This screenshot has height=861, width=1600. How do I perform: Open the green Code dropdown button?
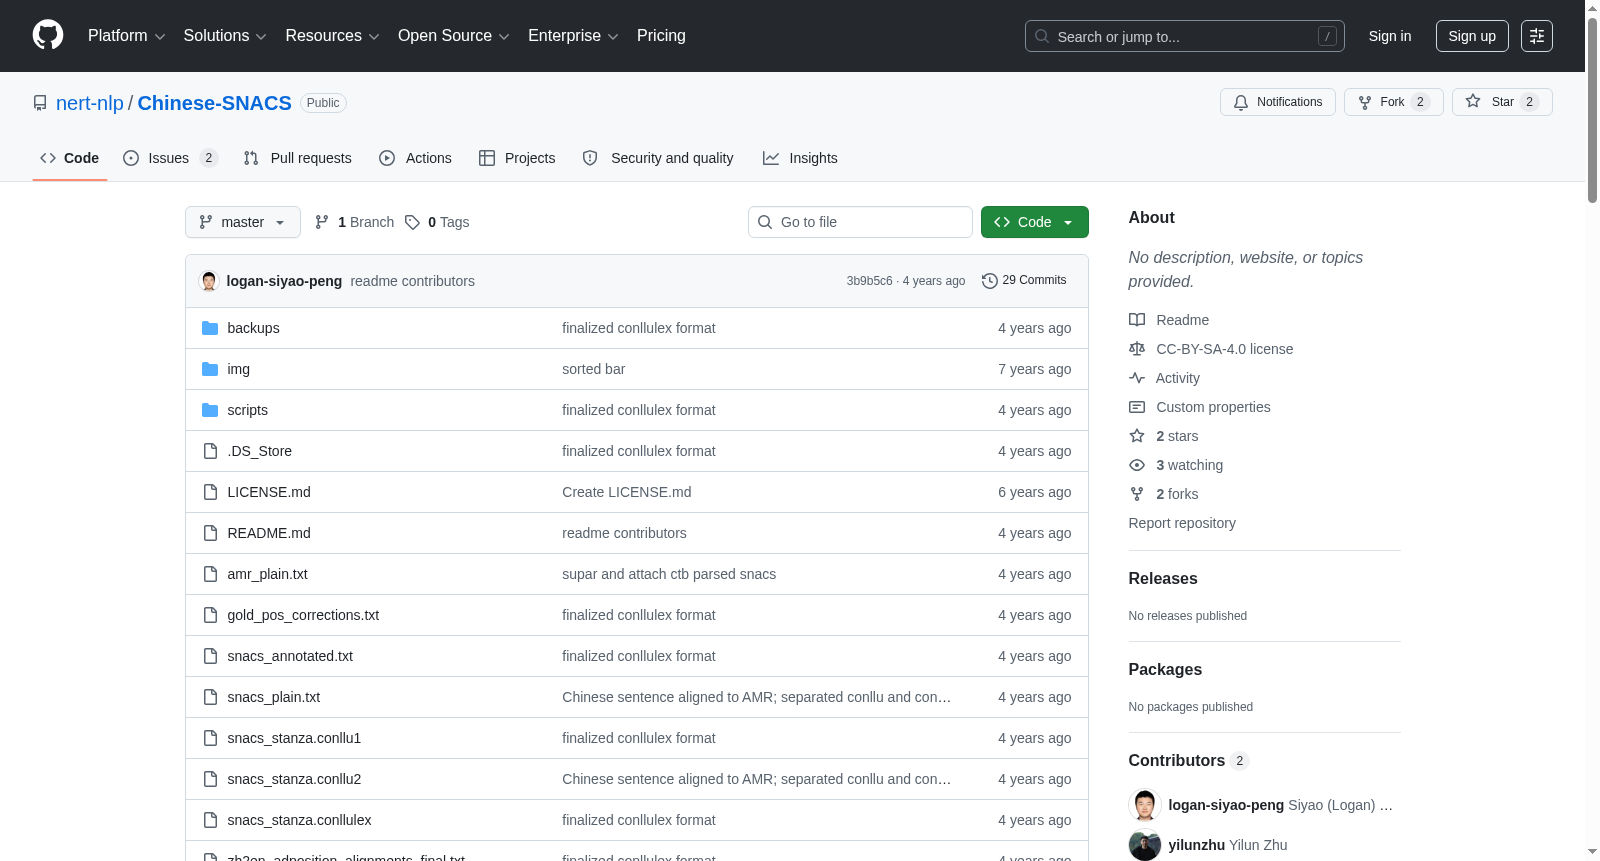tap(1035, 222)
